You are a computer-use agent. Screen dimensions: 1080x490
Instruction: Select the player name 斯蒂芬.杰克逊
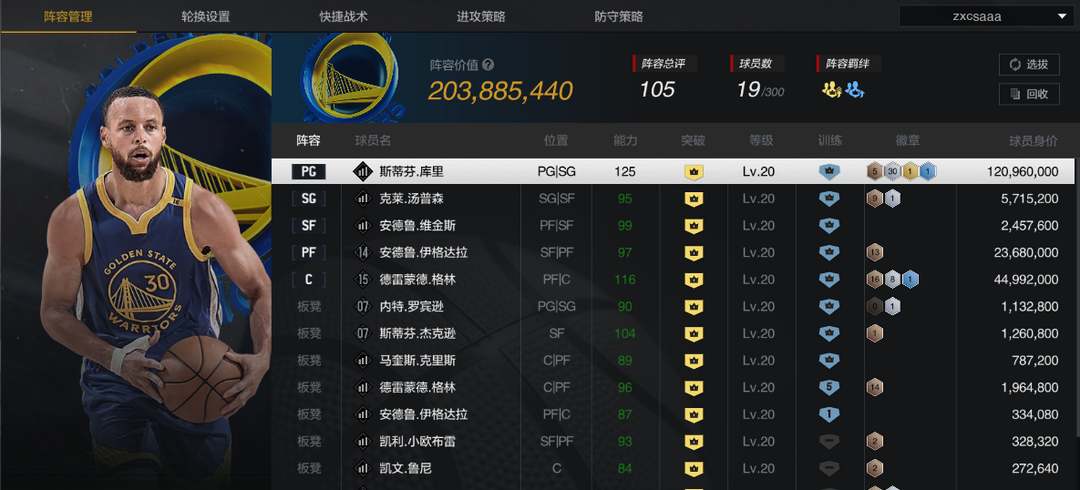(417, 334)
